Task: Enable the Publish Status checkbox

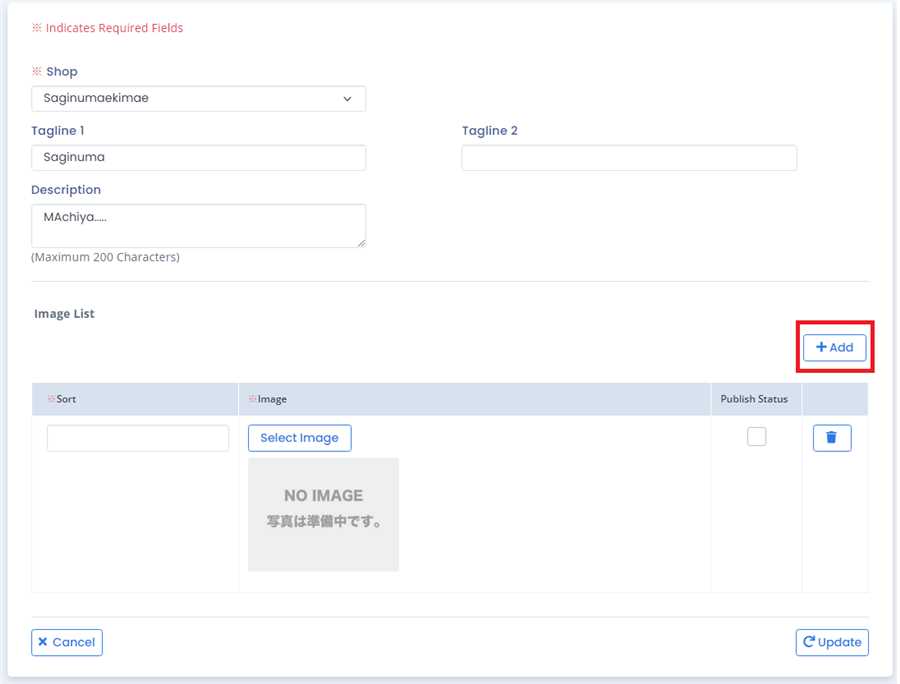Action: [x=757, y=437]
